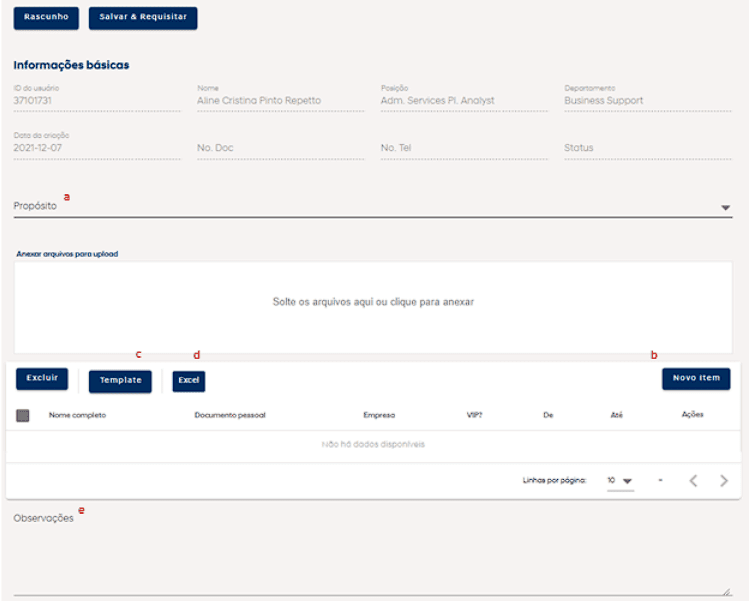Image resolution: width=751 pixels, height=601 pixels.
Task: Import with the Excel button
Action: pos(189,381)
